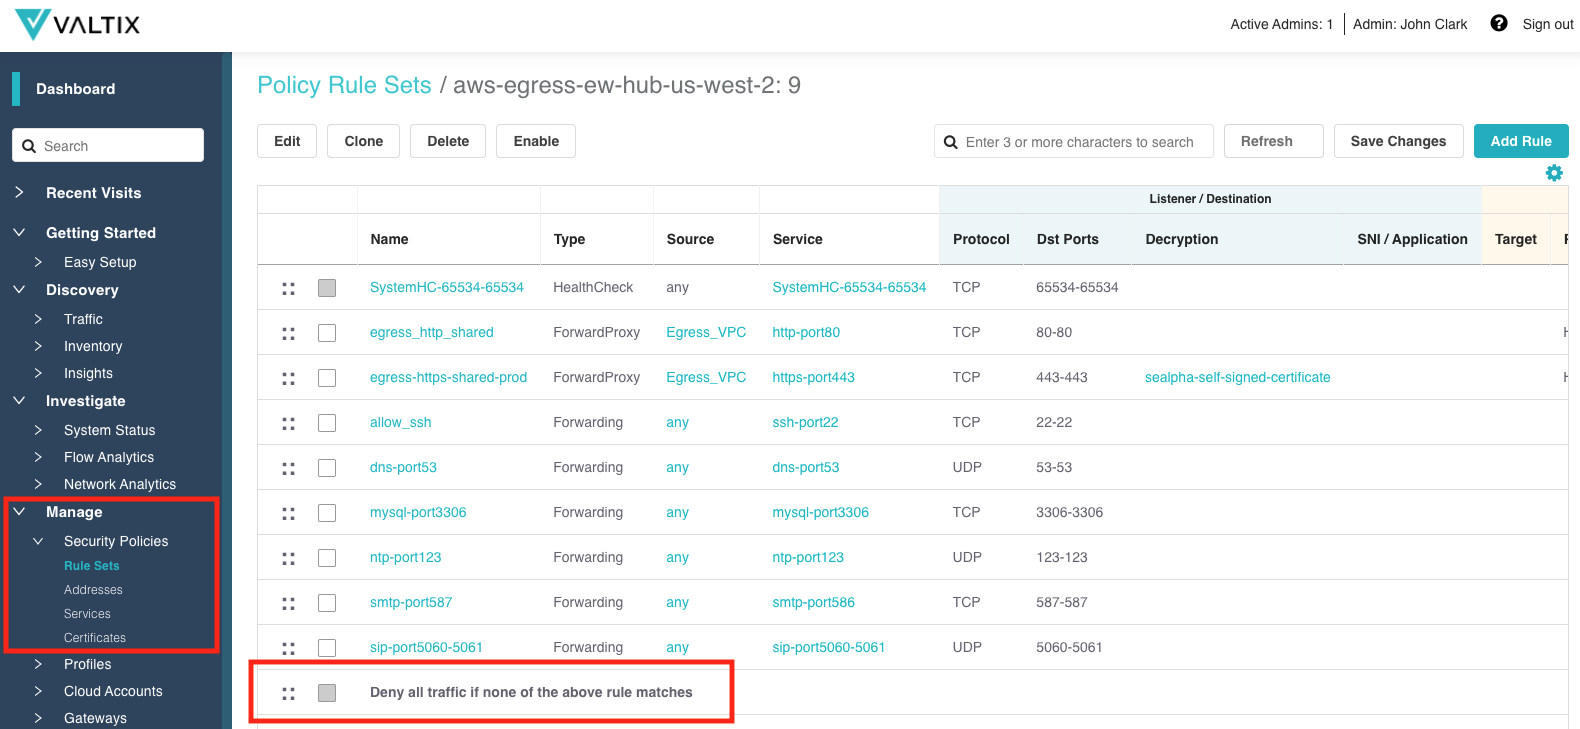Open the Dashboard menu item
This screenshot has width=1580, height=729.
click(x=76, y=89)
